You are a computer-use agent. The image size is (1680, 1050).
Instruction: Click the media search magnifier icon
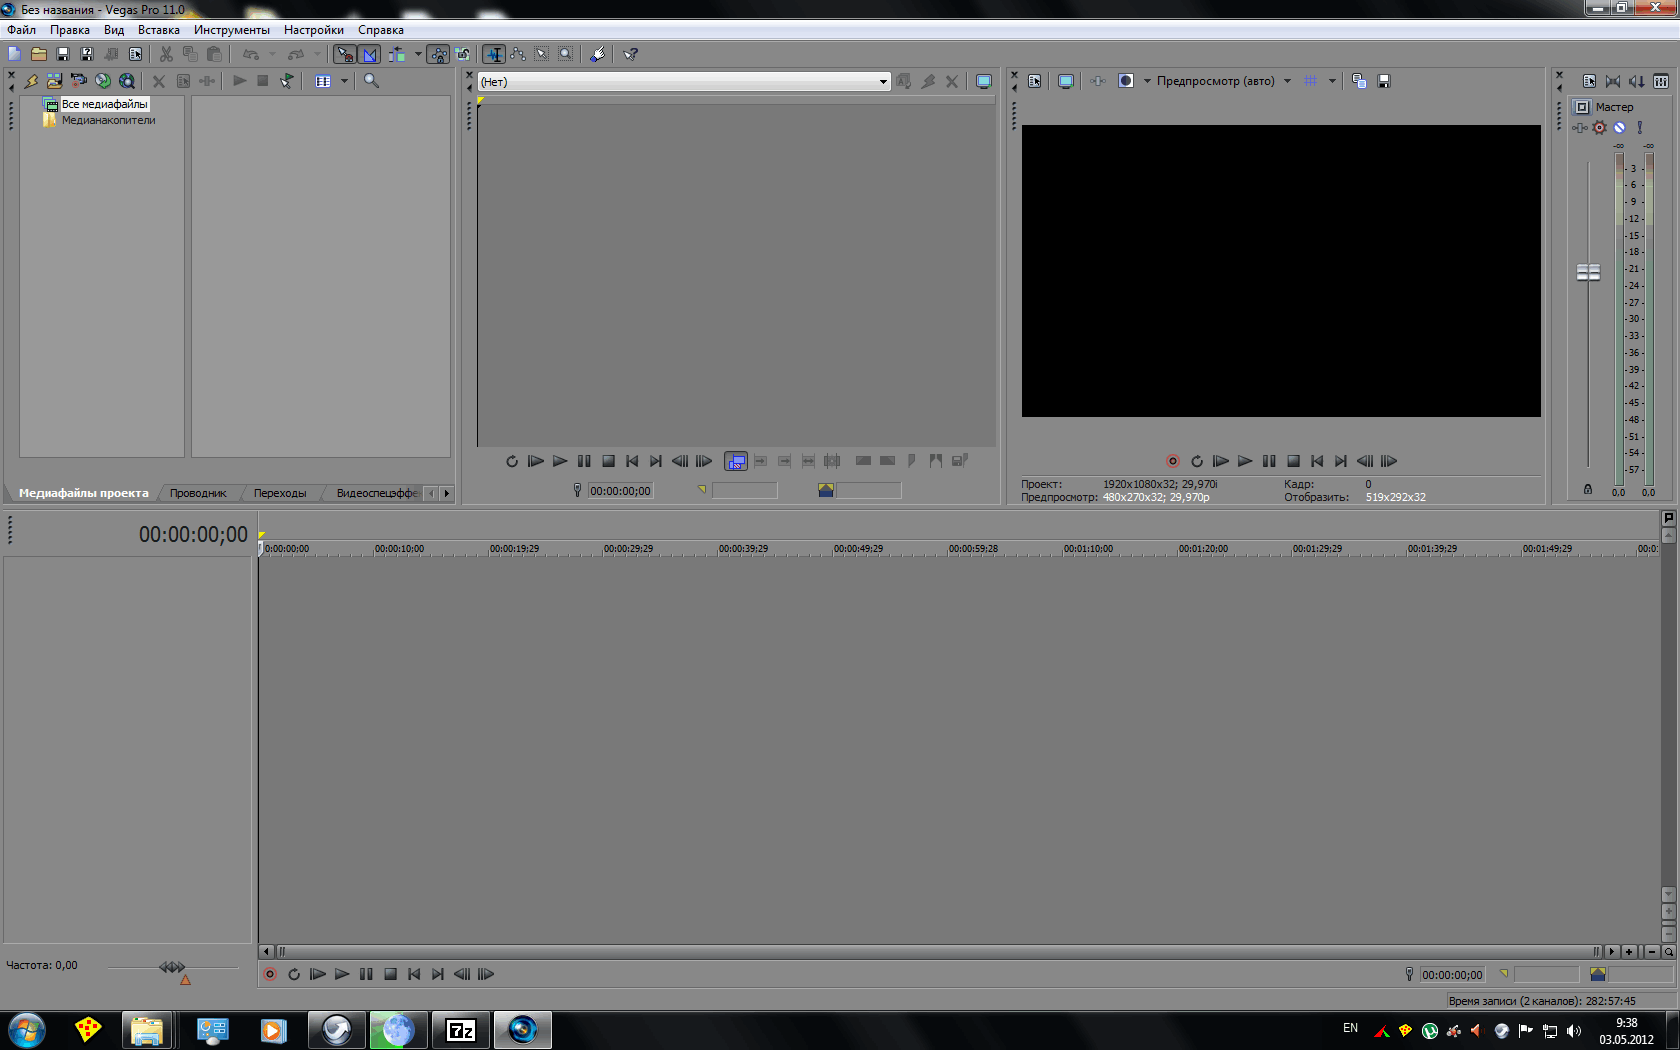pos(371,81)
